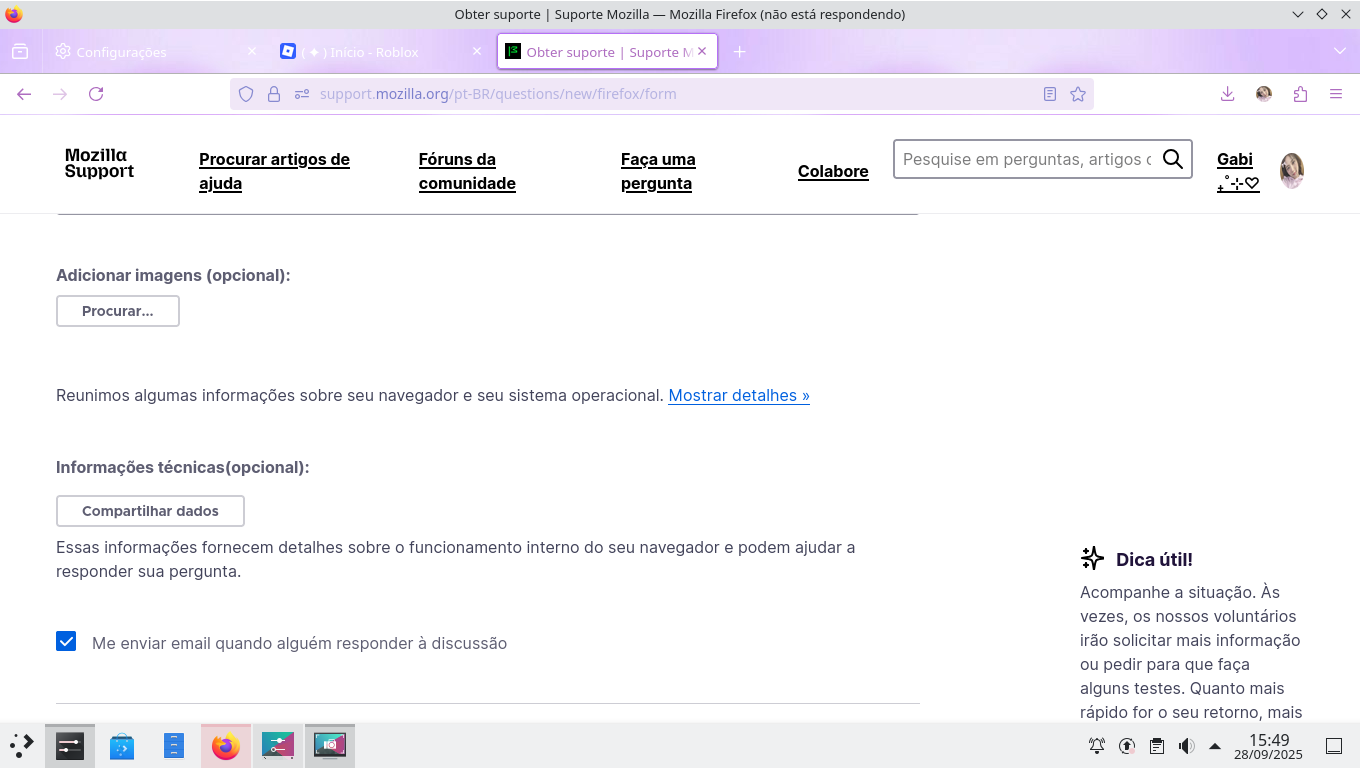
Task: Click the Mozilla Support logo
Action: pos(100,163)
